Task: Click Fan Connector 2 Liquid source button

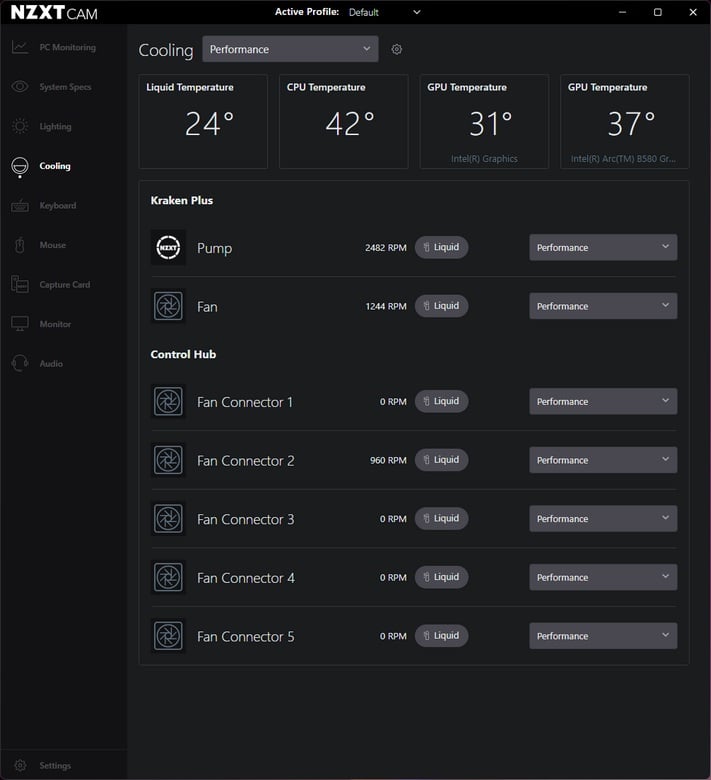Action: coord(441,460)
